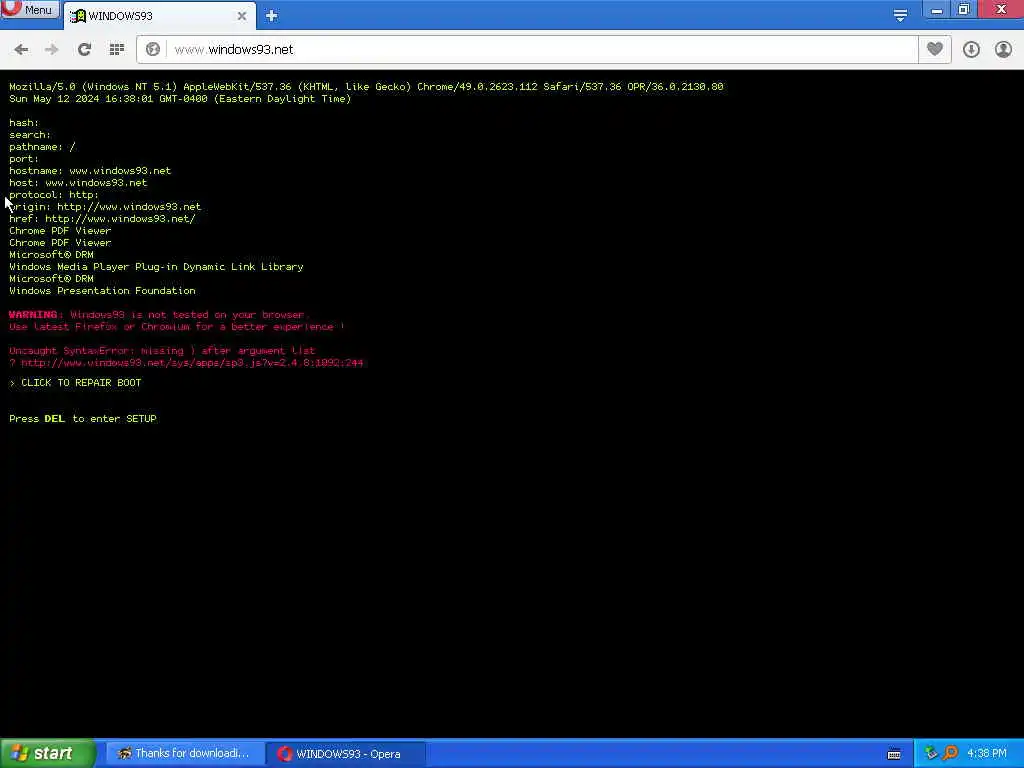Close the WINDOWS93 tab
1024x768 pixels.
(242, 16)
